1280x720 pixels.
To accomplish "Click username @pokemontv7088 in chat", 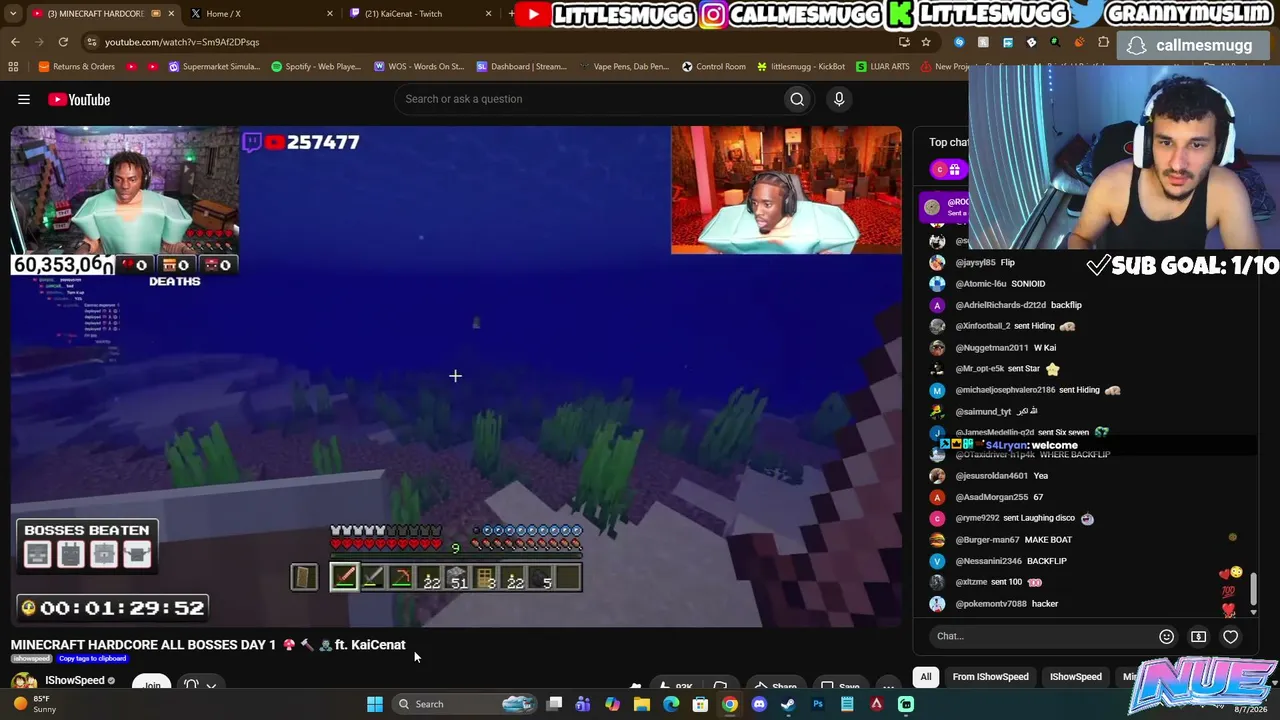I will [992, 604].
